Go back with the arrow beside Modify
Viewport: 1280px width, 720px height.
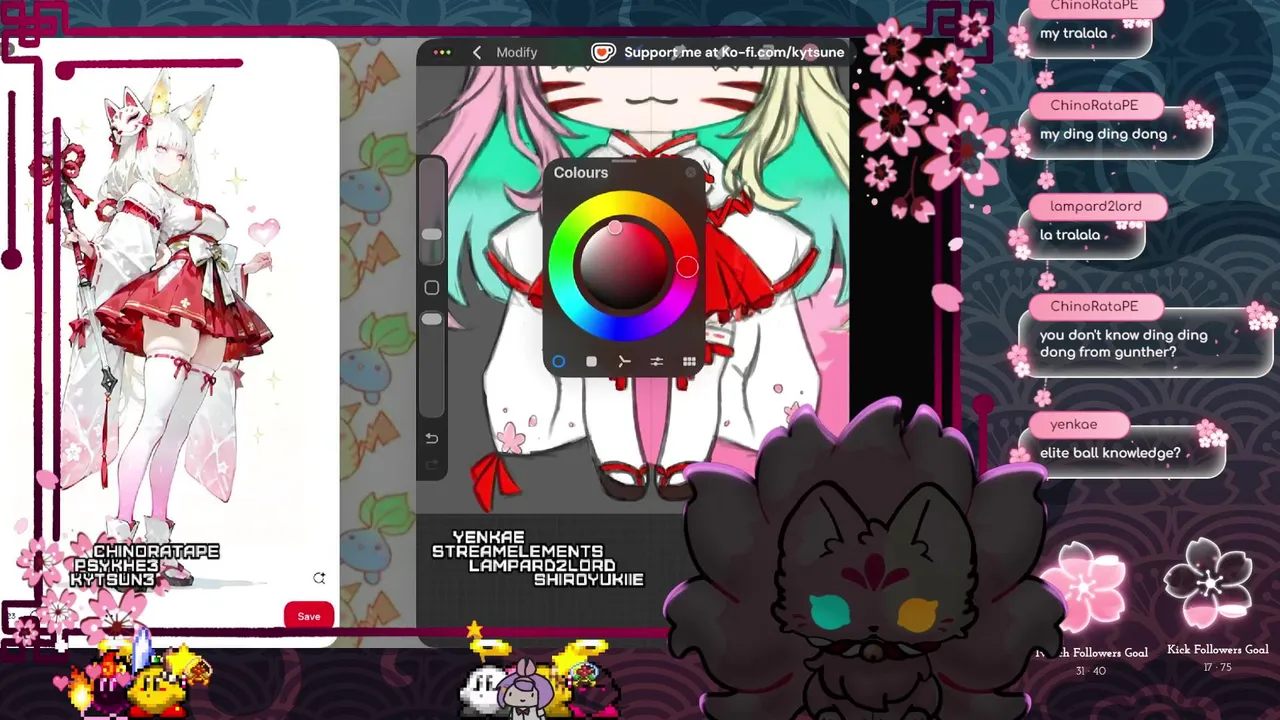[x=477, y=52]
